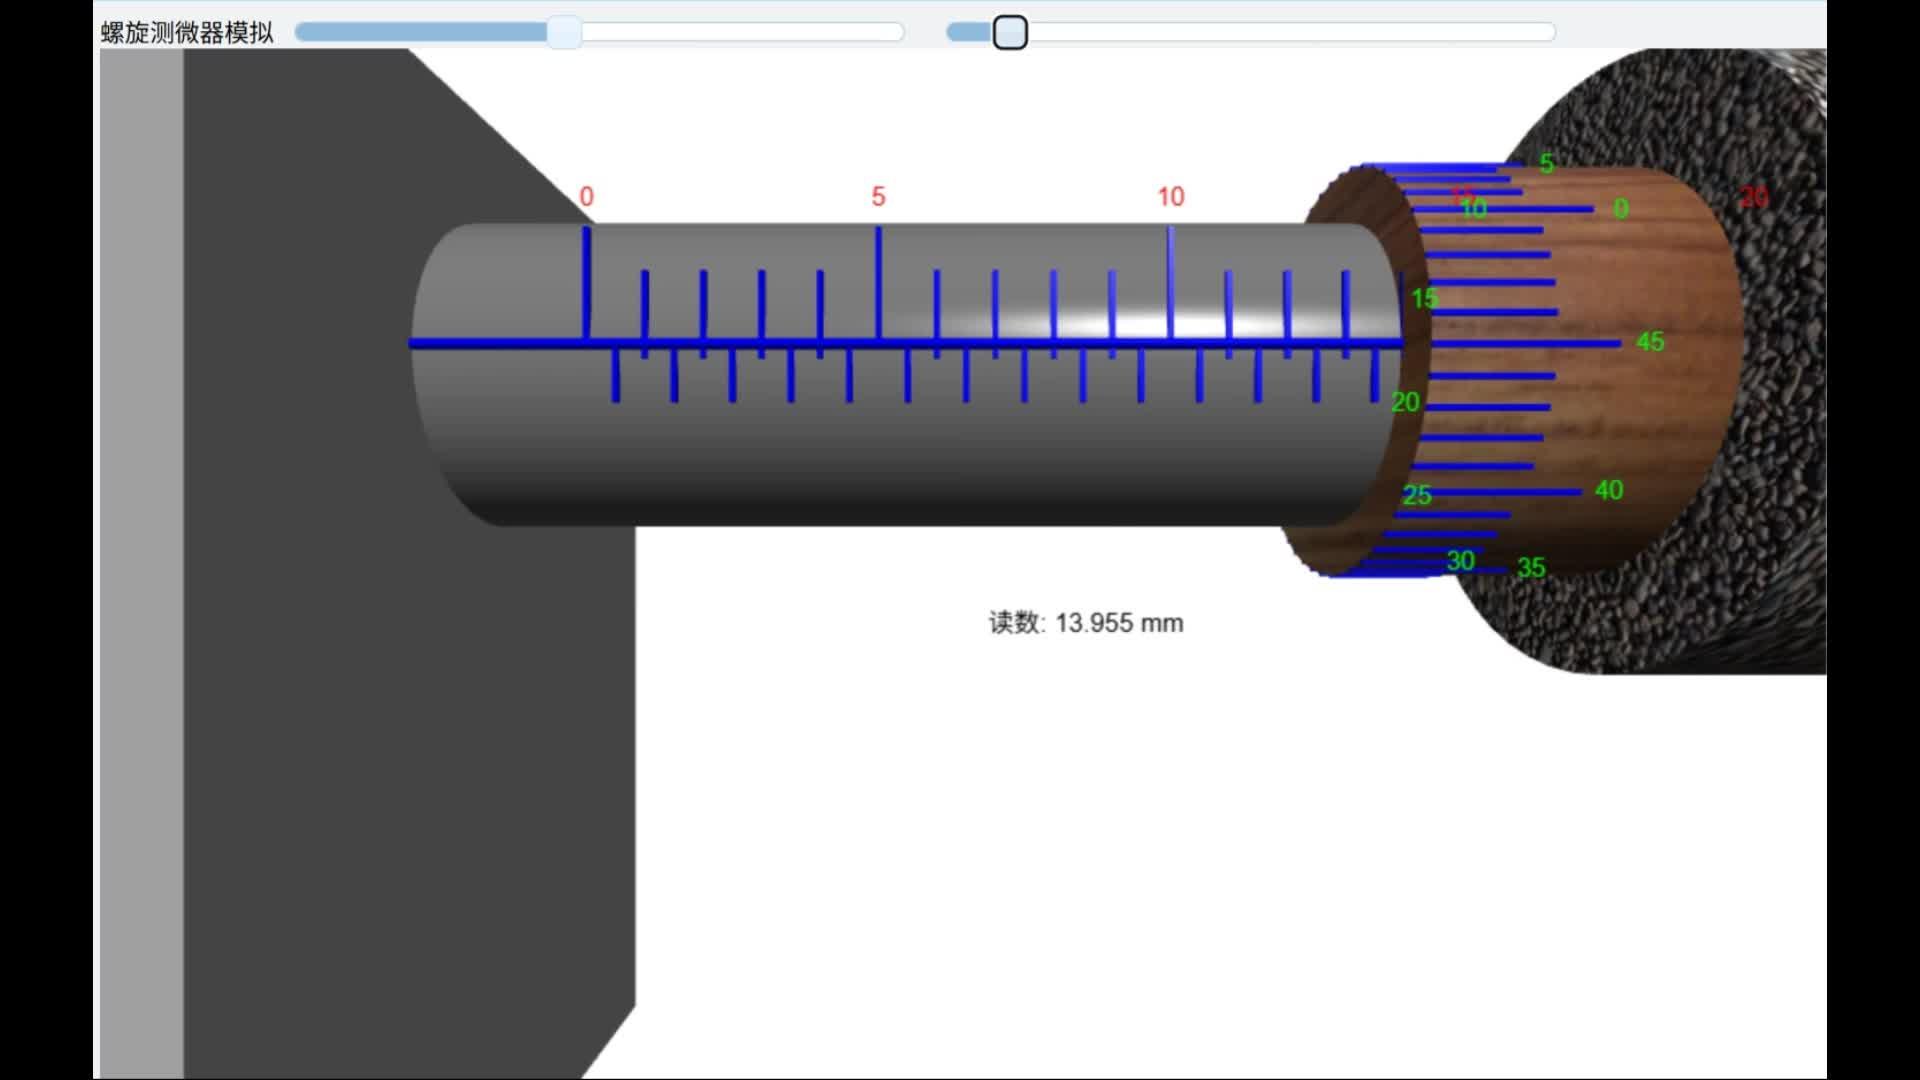Image resolution: width=1920 pixels, height=1080 pixels.
Task: Click the second slider's dark-outlined thumb
Action: pyautogui.click(x=1010, y=32)
